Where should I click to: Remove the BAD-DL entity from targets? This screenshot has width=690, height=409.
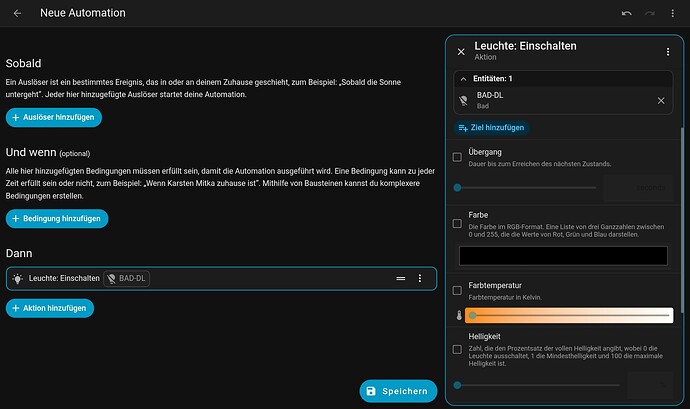661,101
